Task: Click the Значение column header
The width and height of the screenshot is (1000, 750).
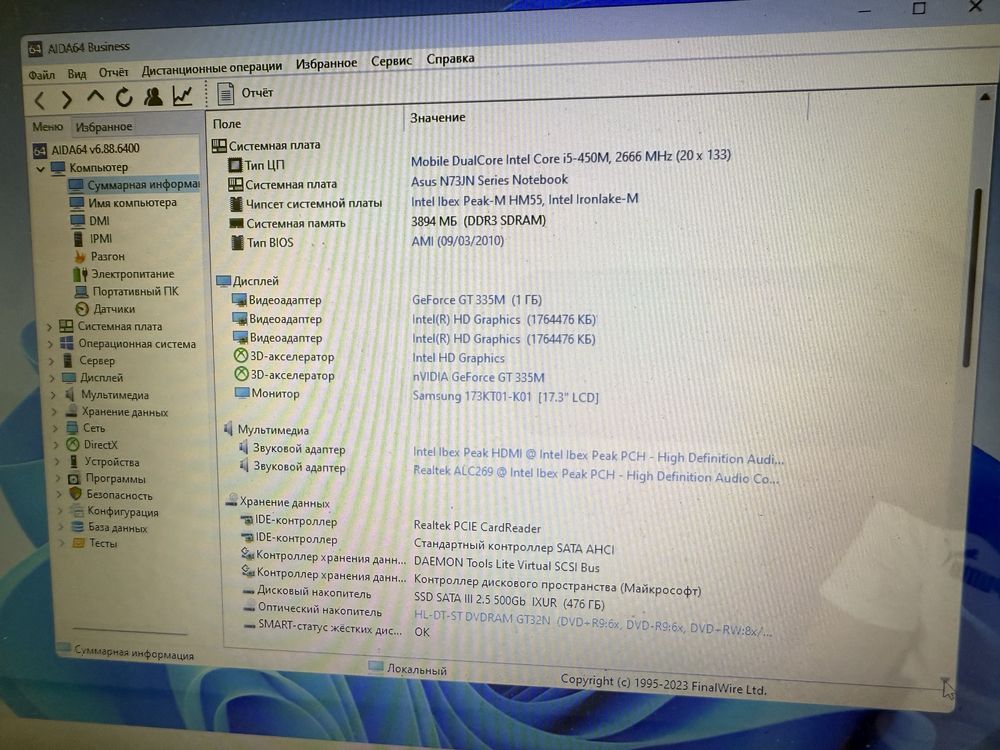Action: [x=438, y=117]
